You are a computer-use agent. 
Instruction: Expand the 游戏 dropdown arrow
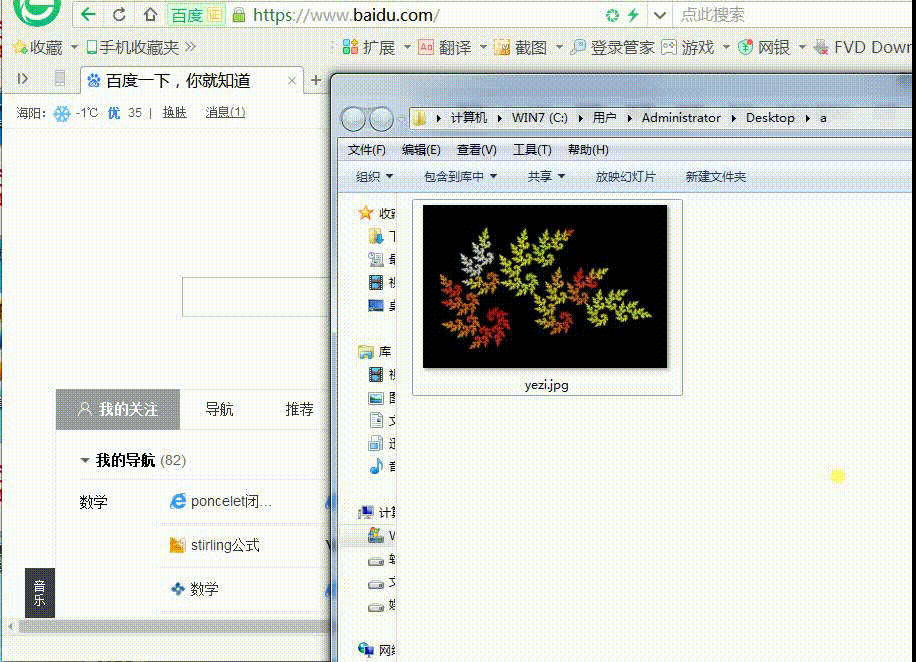click(x=726, y=47)
